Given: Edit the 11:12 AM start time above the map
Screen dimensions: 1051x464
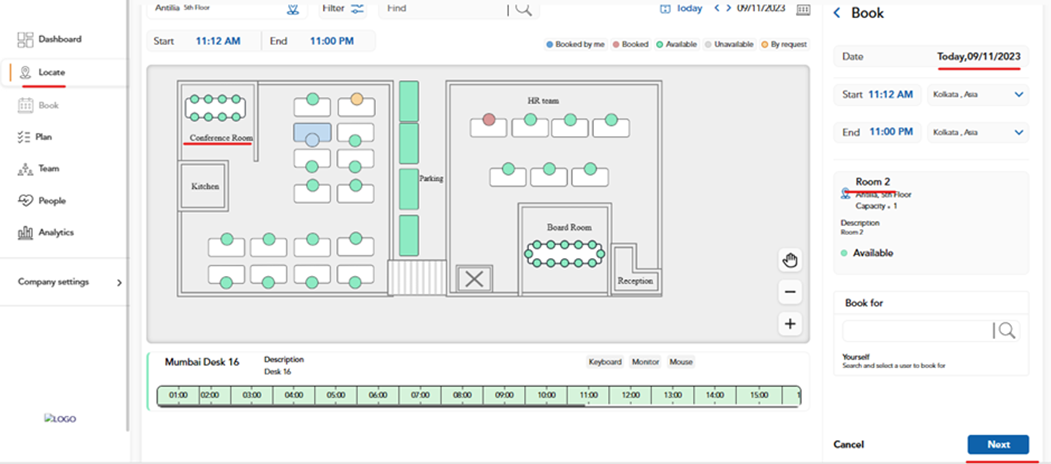Looking at the screenshot, I should 218,41.
